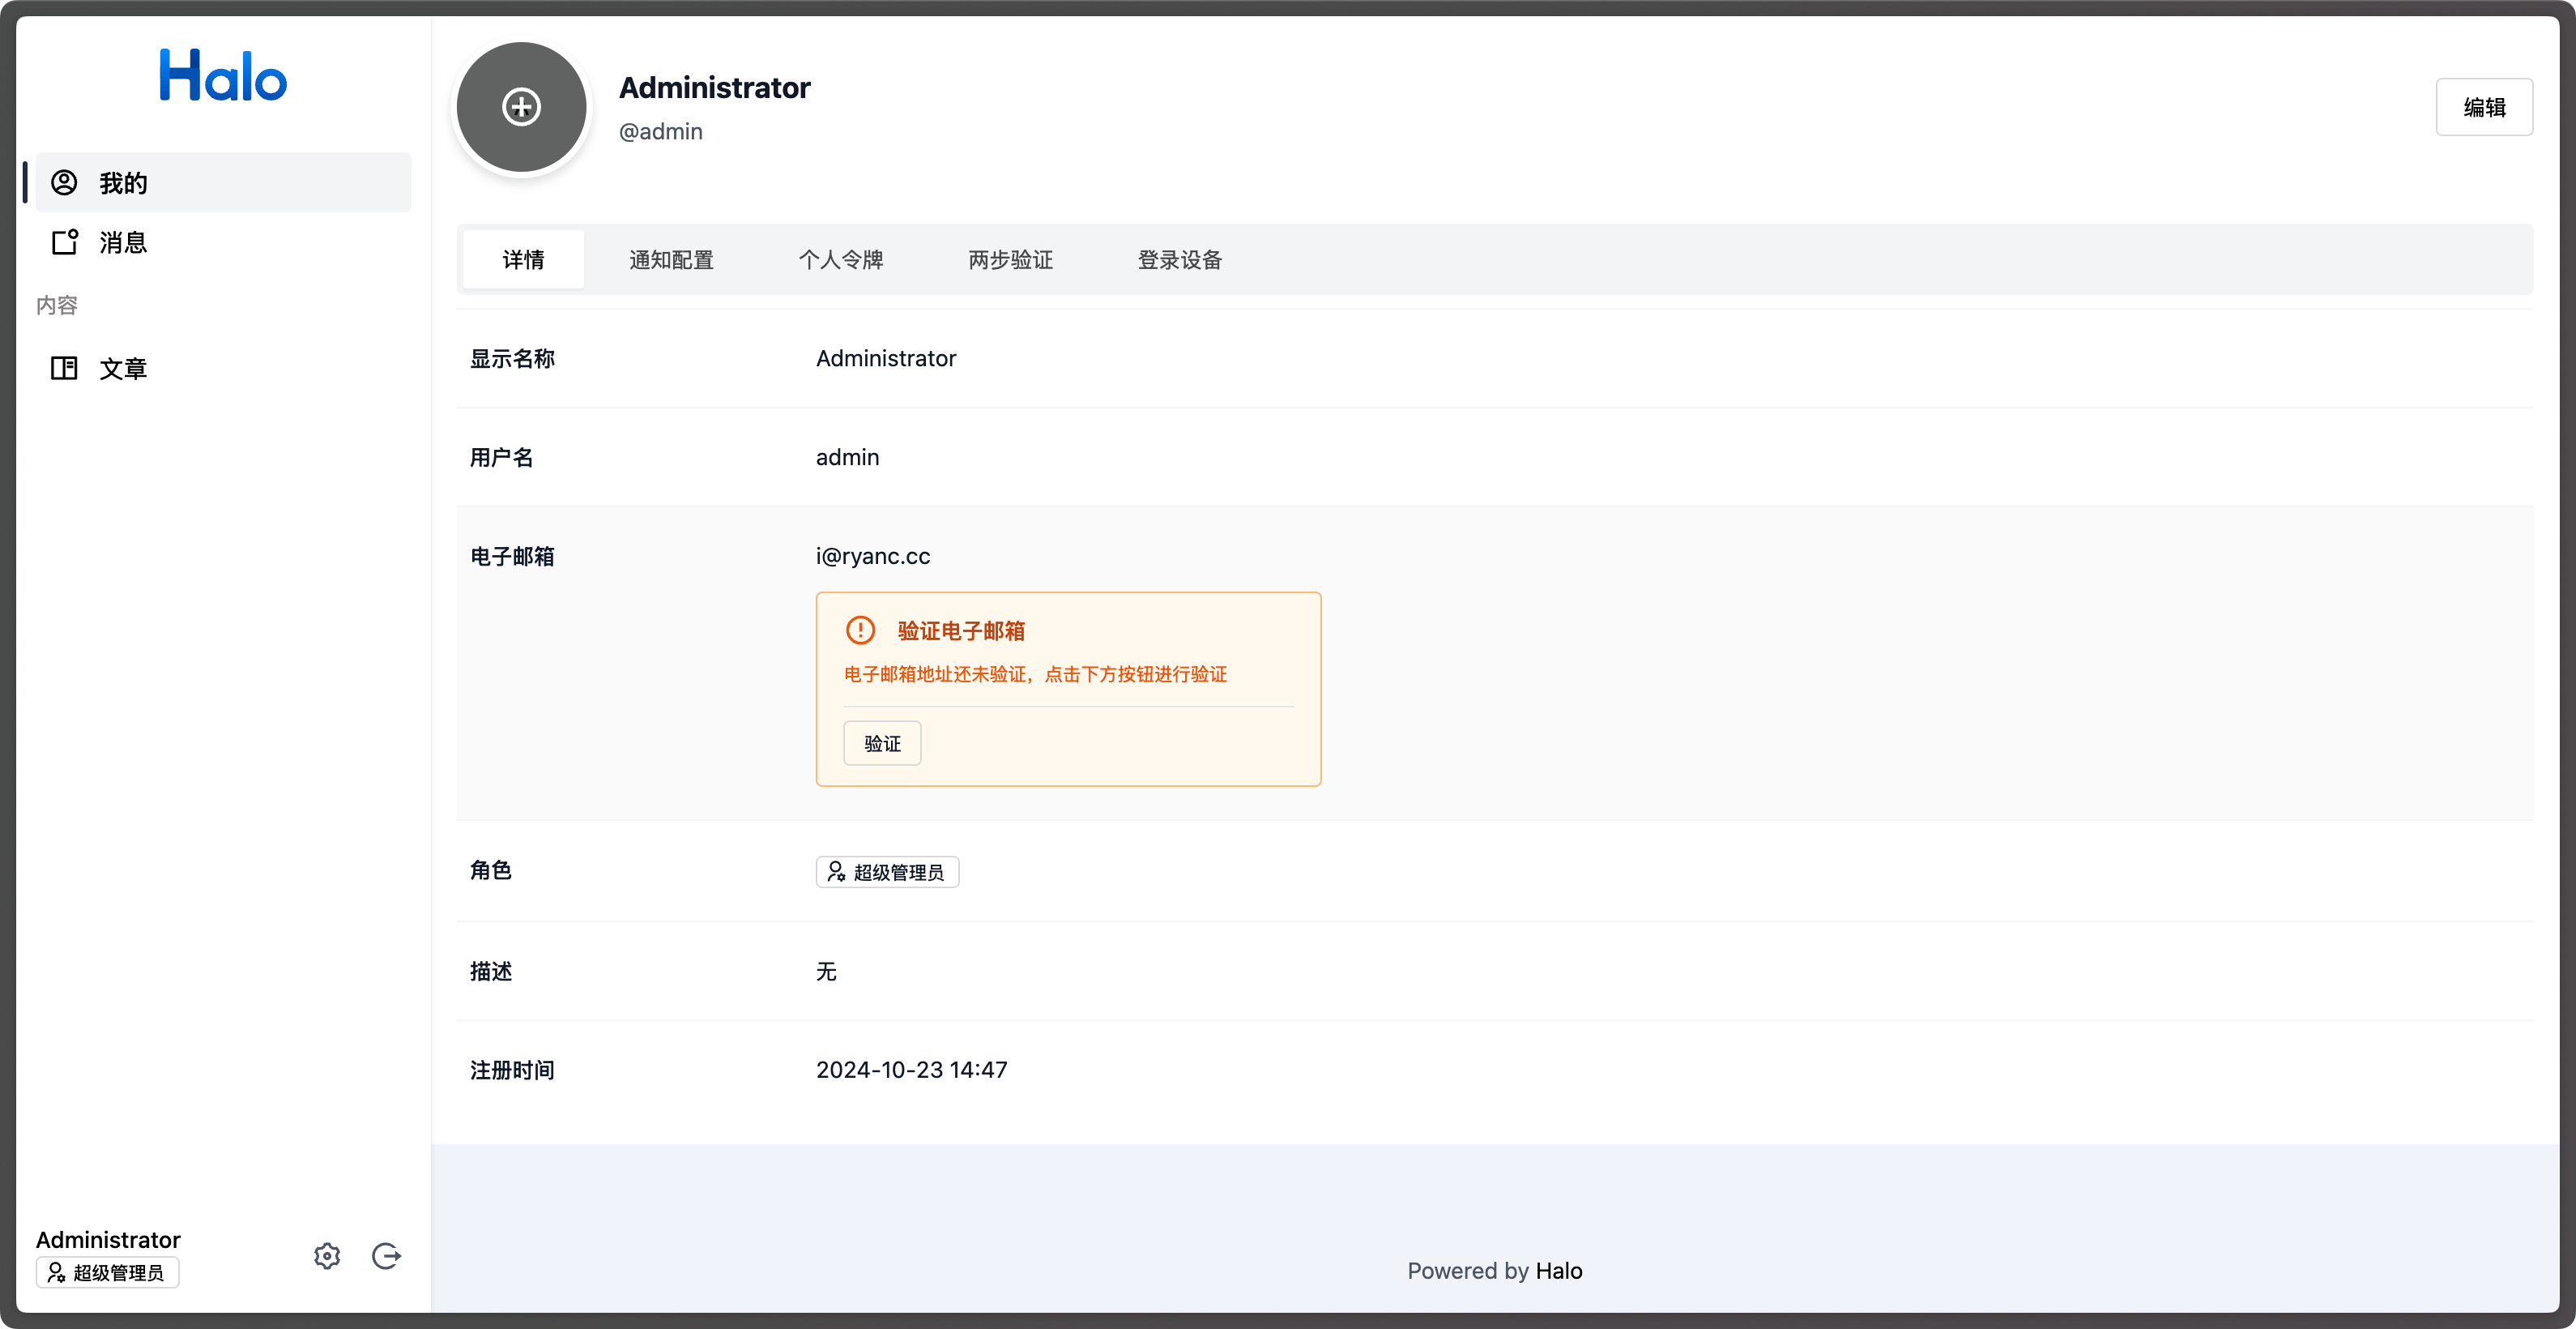Click the email address input field
Screen dimensions: 2576x1329
click(x=874, y=556)
